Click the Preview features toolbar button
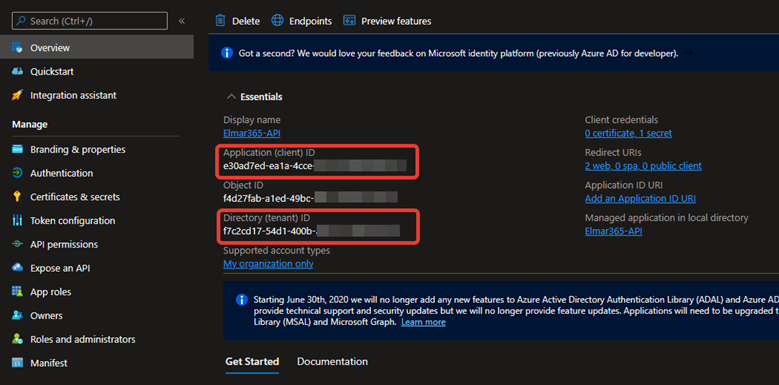Image resolution: width=779 pixels, height=385 pixels. [387, 21]
